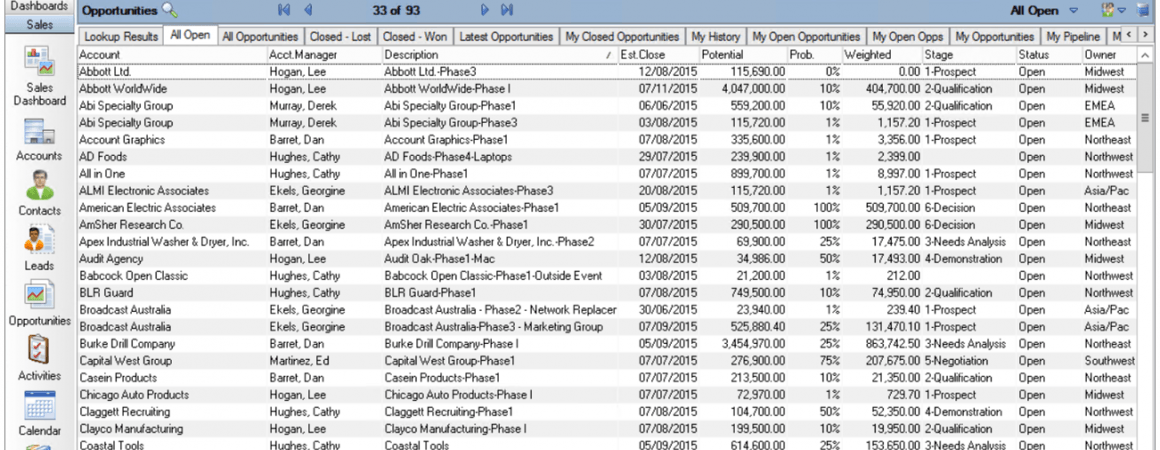Open the Leads sidebar icon

tap(39, 240)
